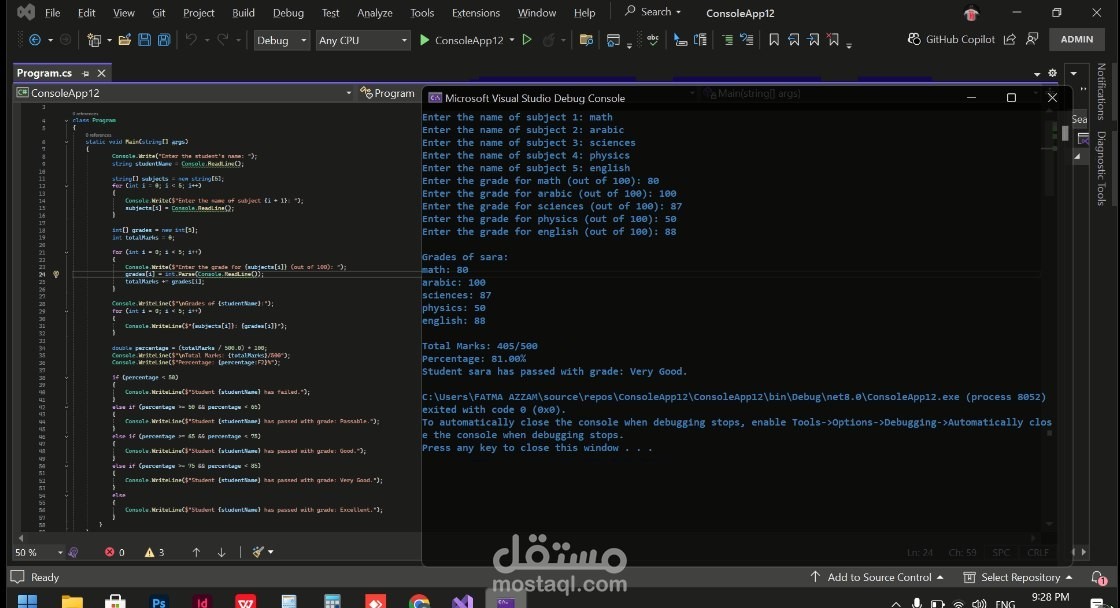Click the Save All icon
Viewport: 1120px width, 608px height.
pyautogui.click(x=164, y=40)
